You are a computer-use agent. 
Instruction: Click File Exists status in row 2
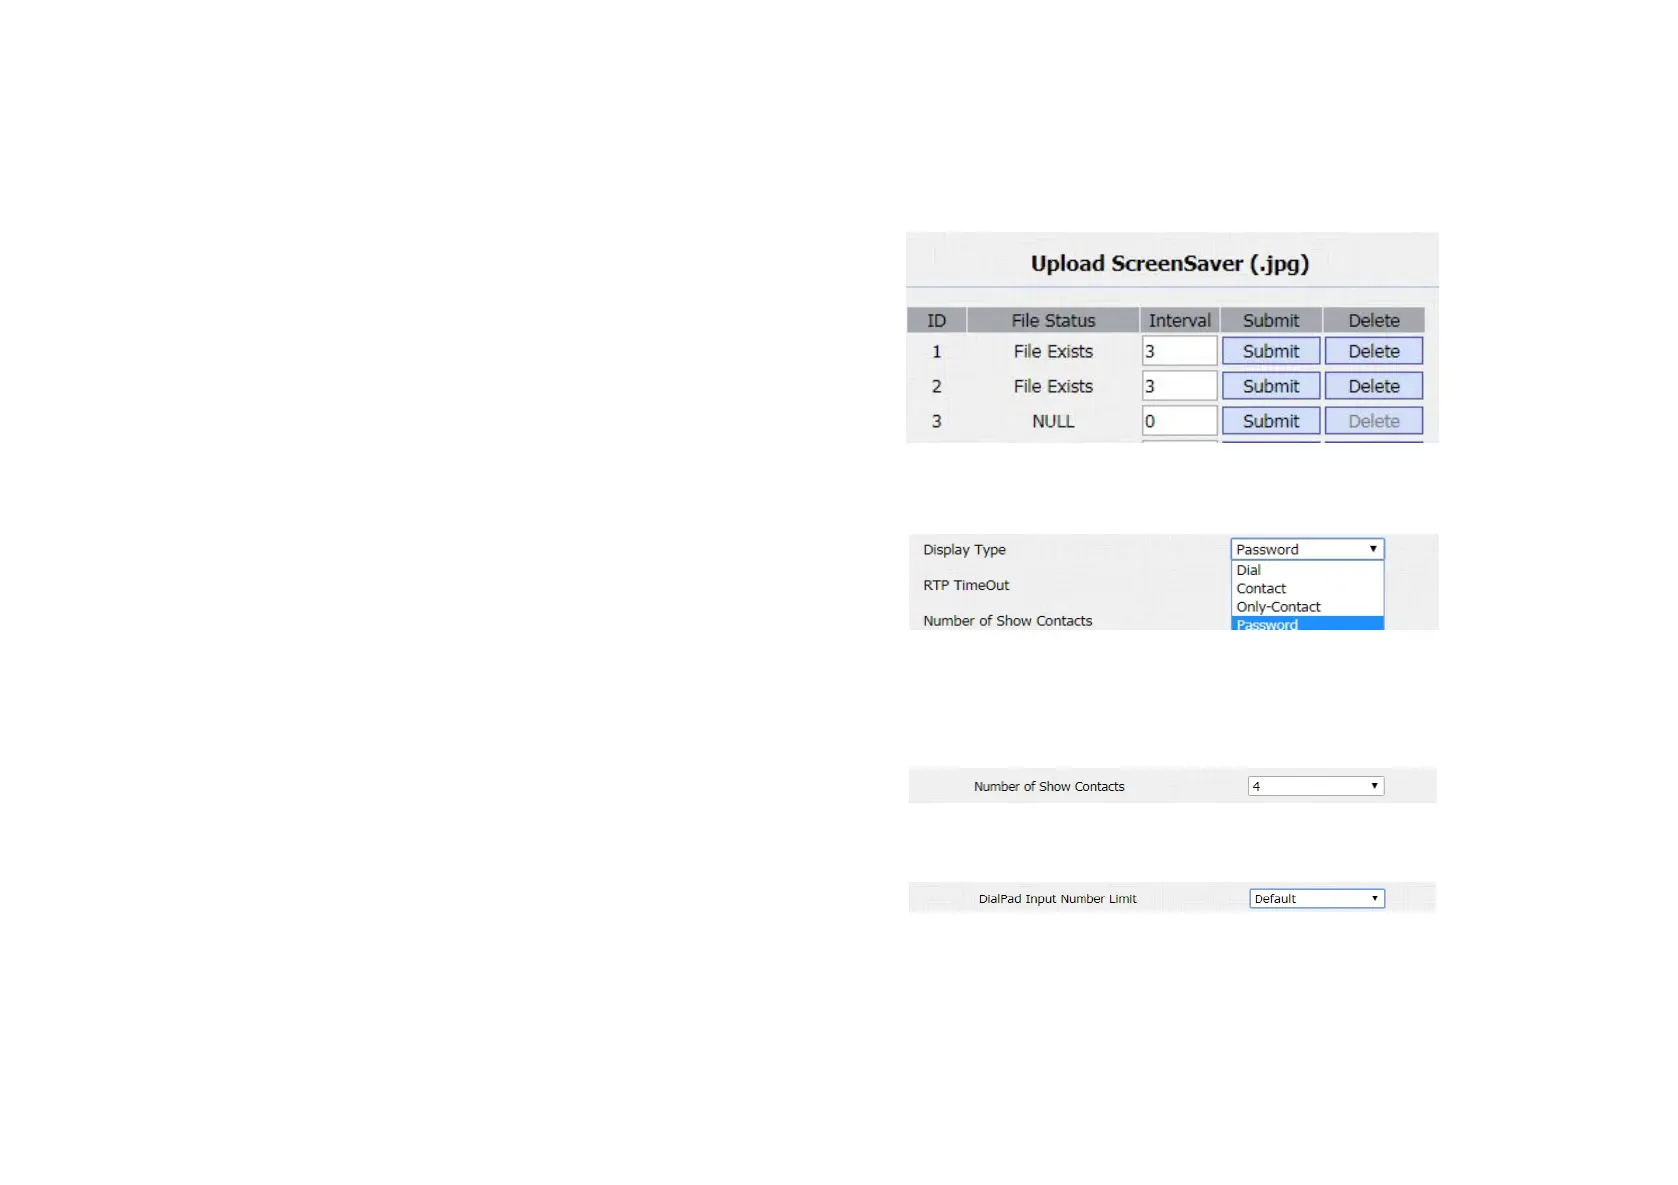(x=1053, y=386)
